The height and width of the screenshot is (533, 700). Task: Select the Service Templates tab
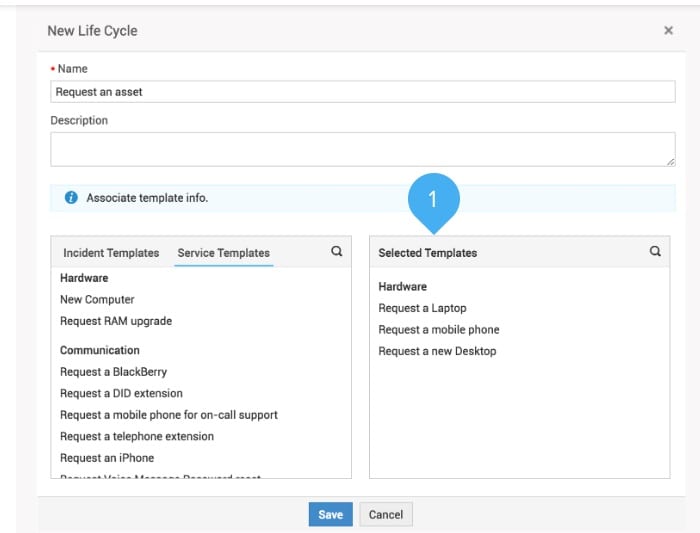pos(223,253)
